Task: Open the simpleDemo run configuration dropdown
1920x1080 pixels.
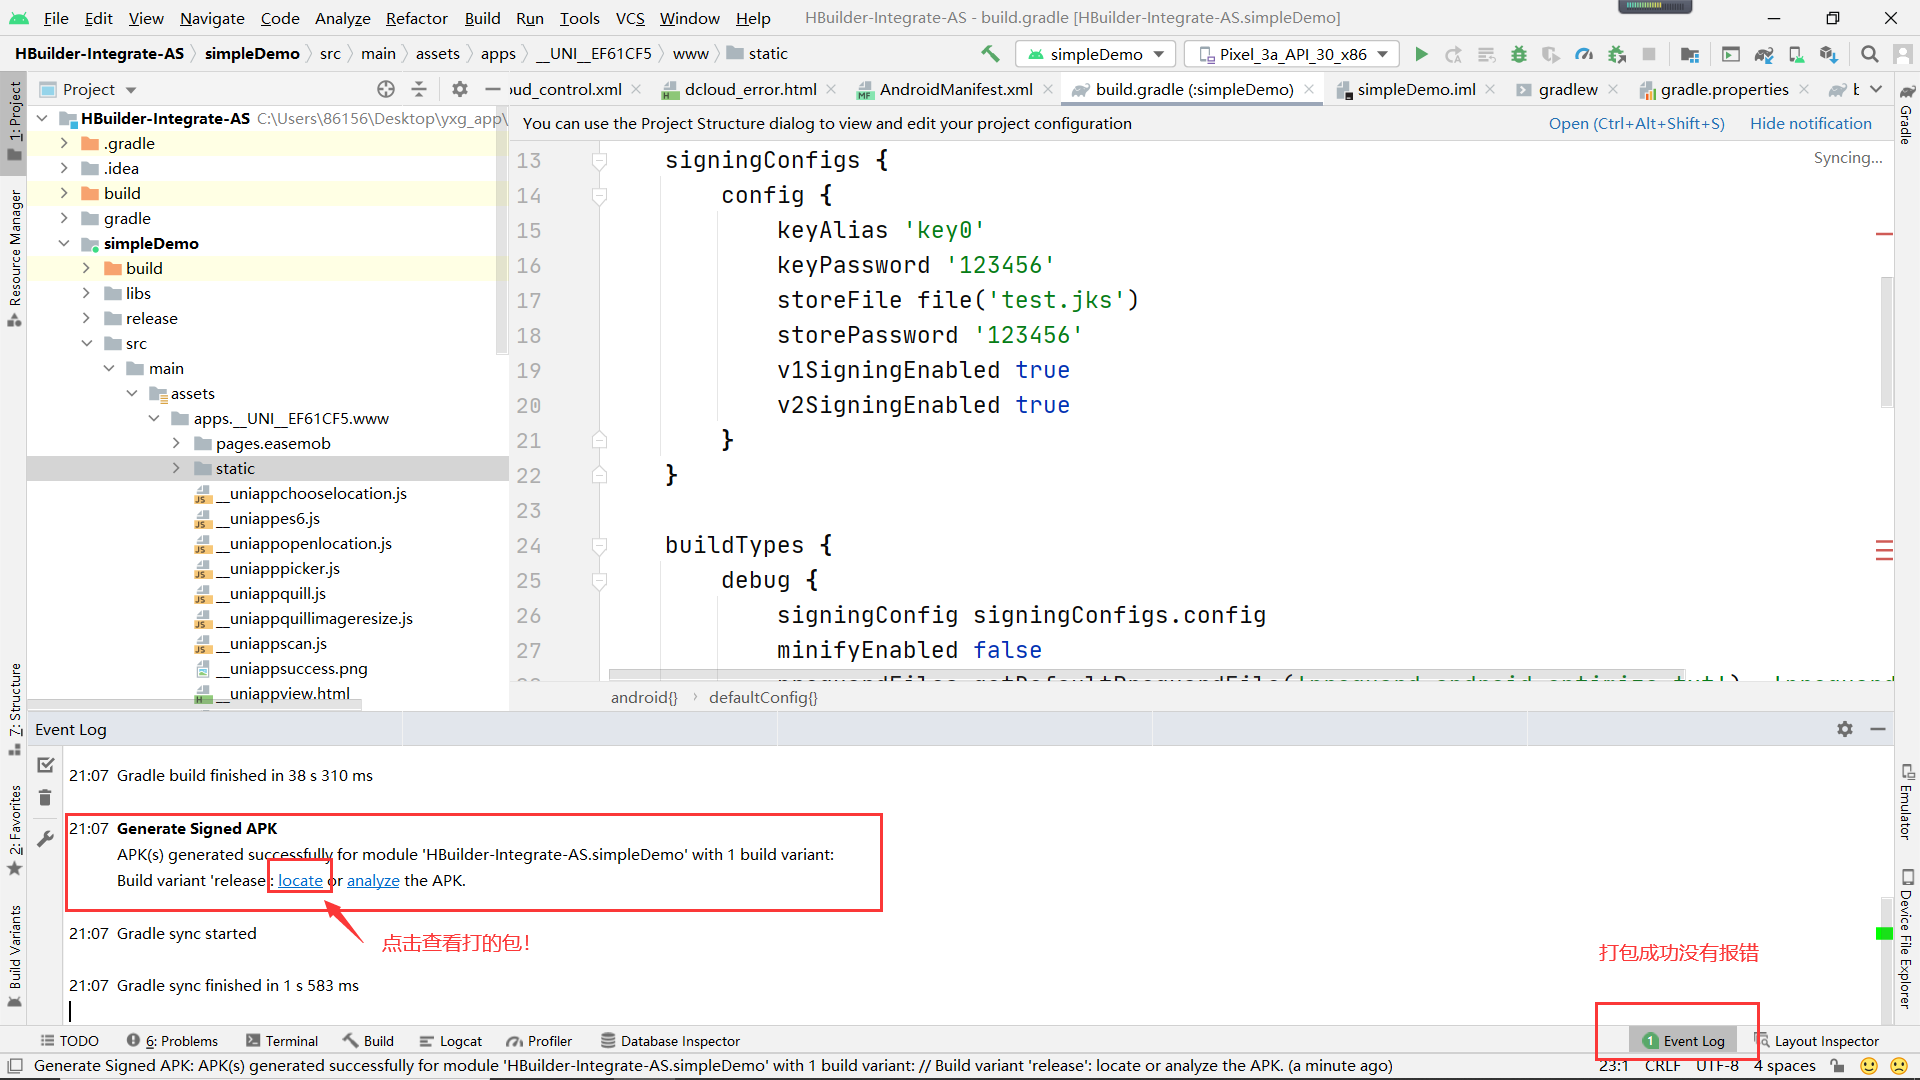Action: 1096,54
